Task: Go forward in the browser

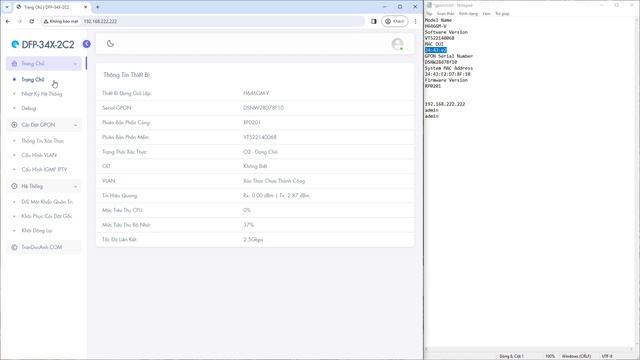Action: (x=20, y=21)
